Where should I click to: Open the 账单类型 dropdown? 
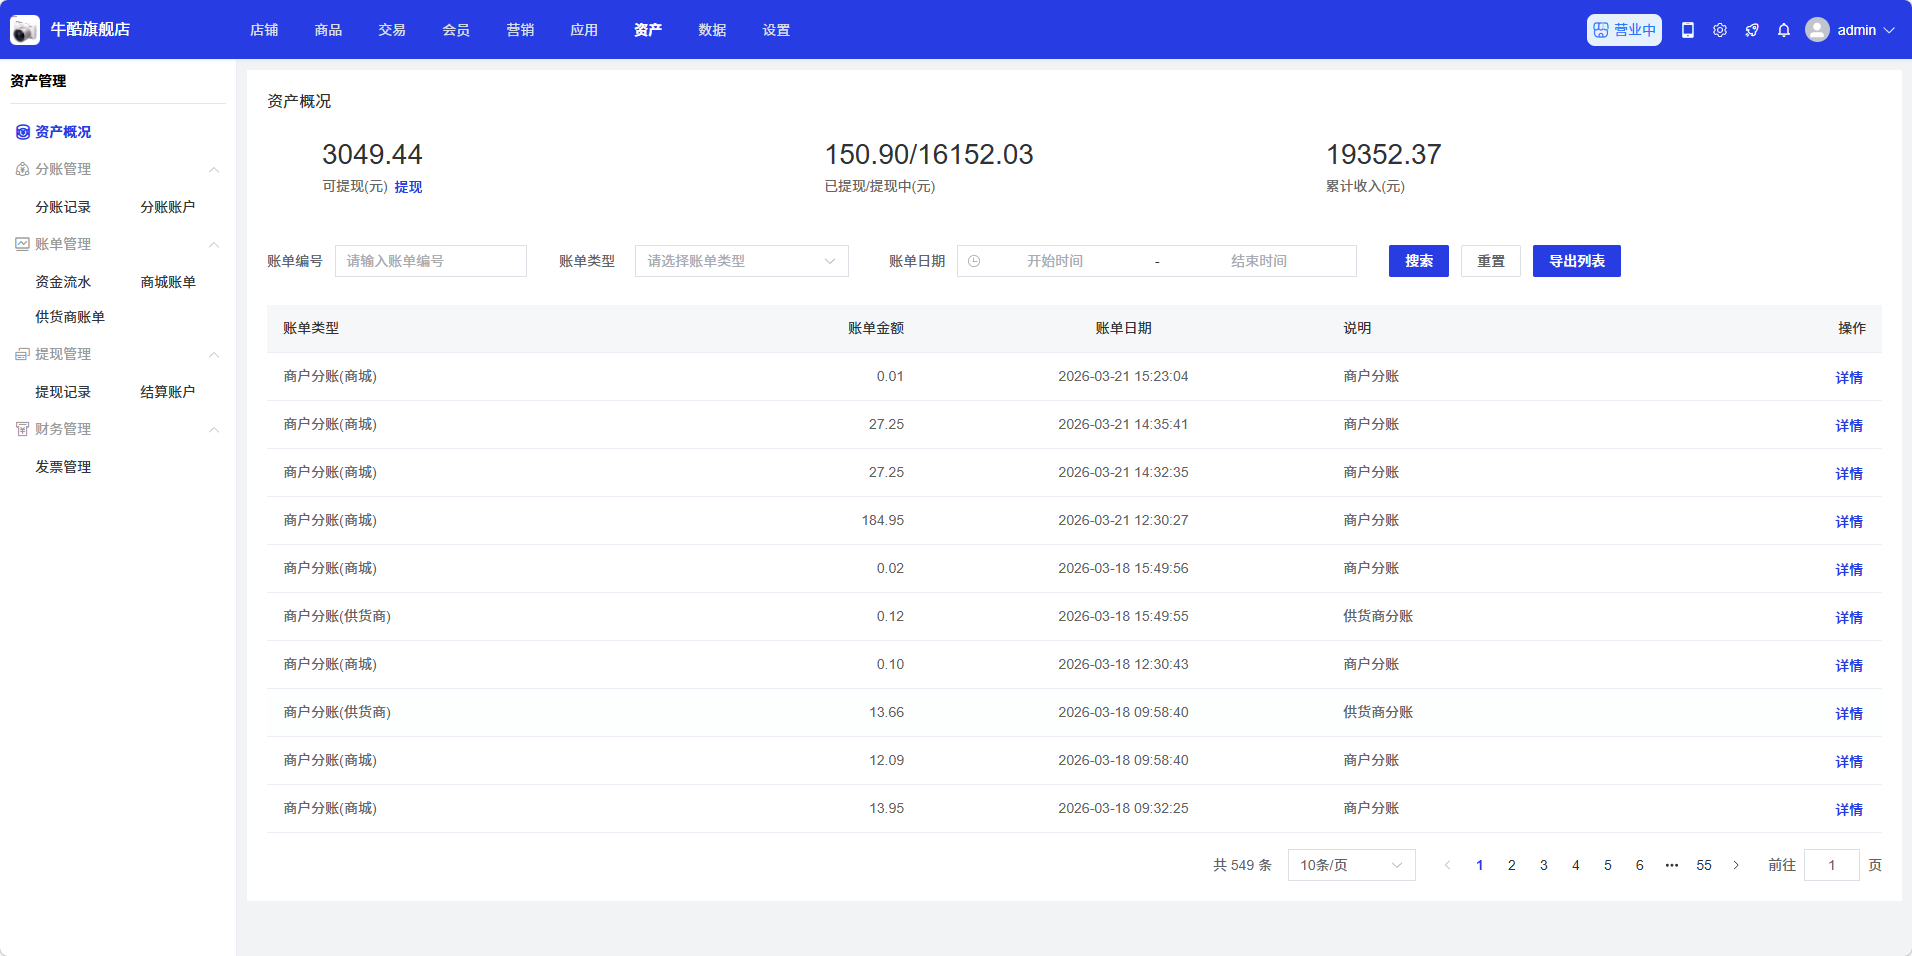pos(741,261)
